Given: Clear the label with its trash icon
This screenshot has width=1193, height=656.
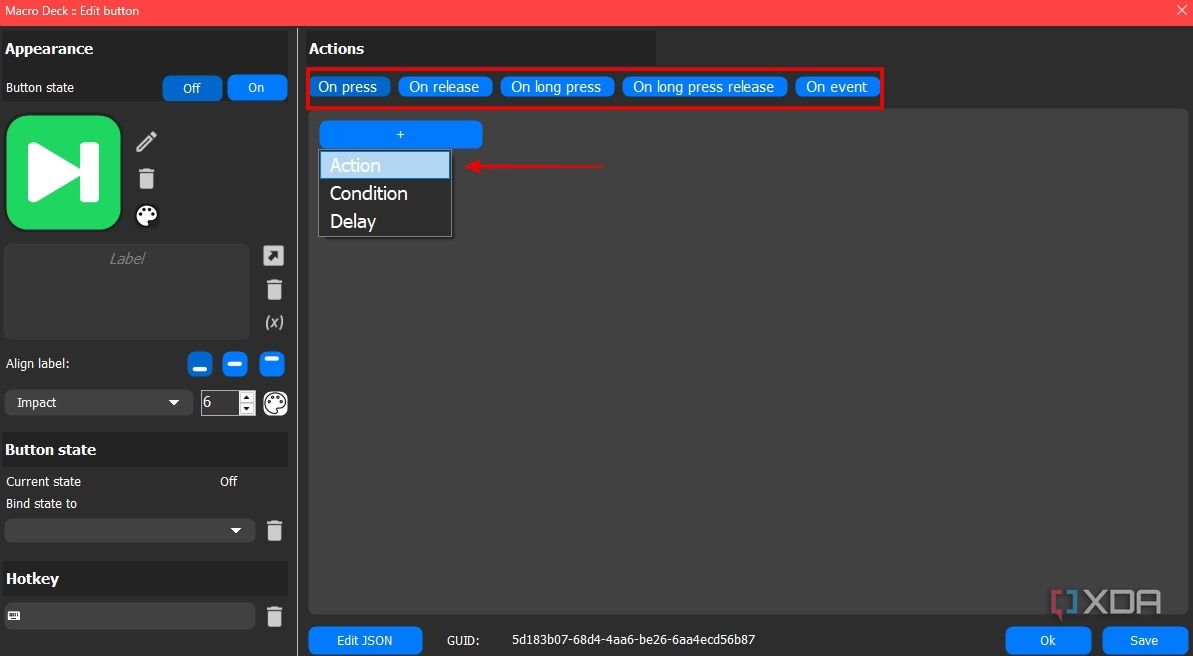Looking at the screenshot, I should (x=274, y=290).
